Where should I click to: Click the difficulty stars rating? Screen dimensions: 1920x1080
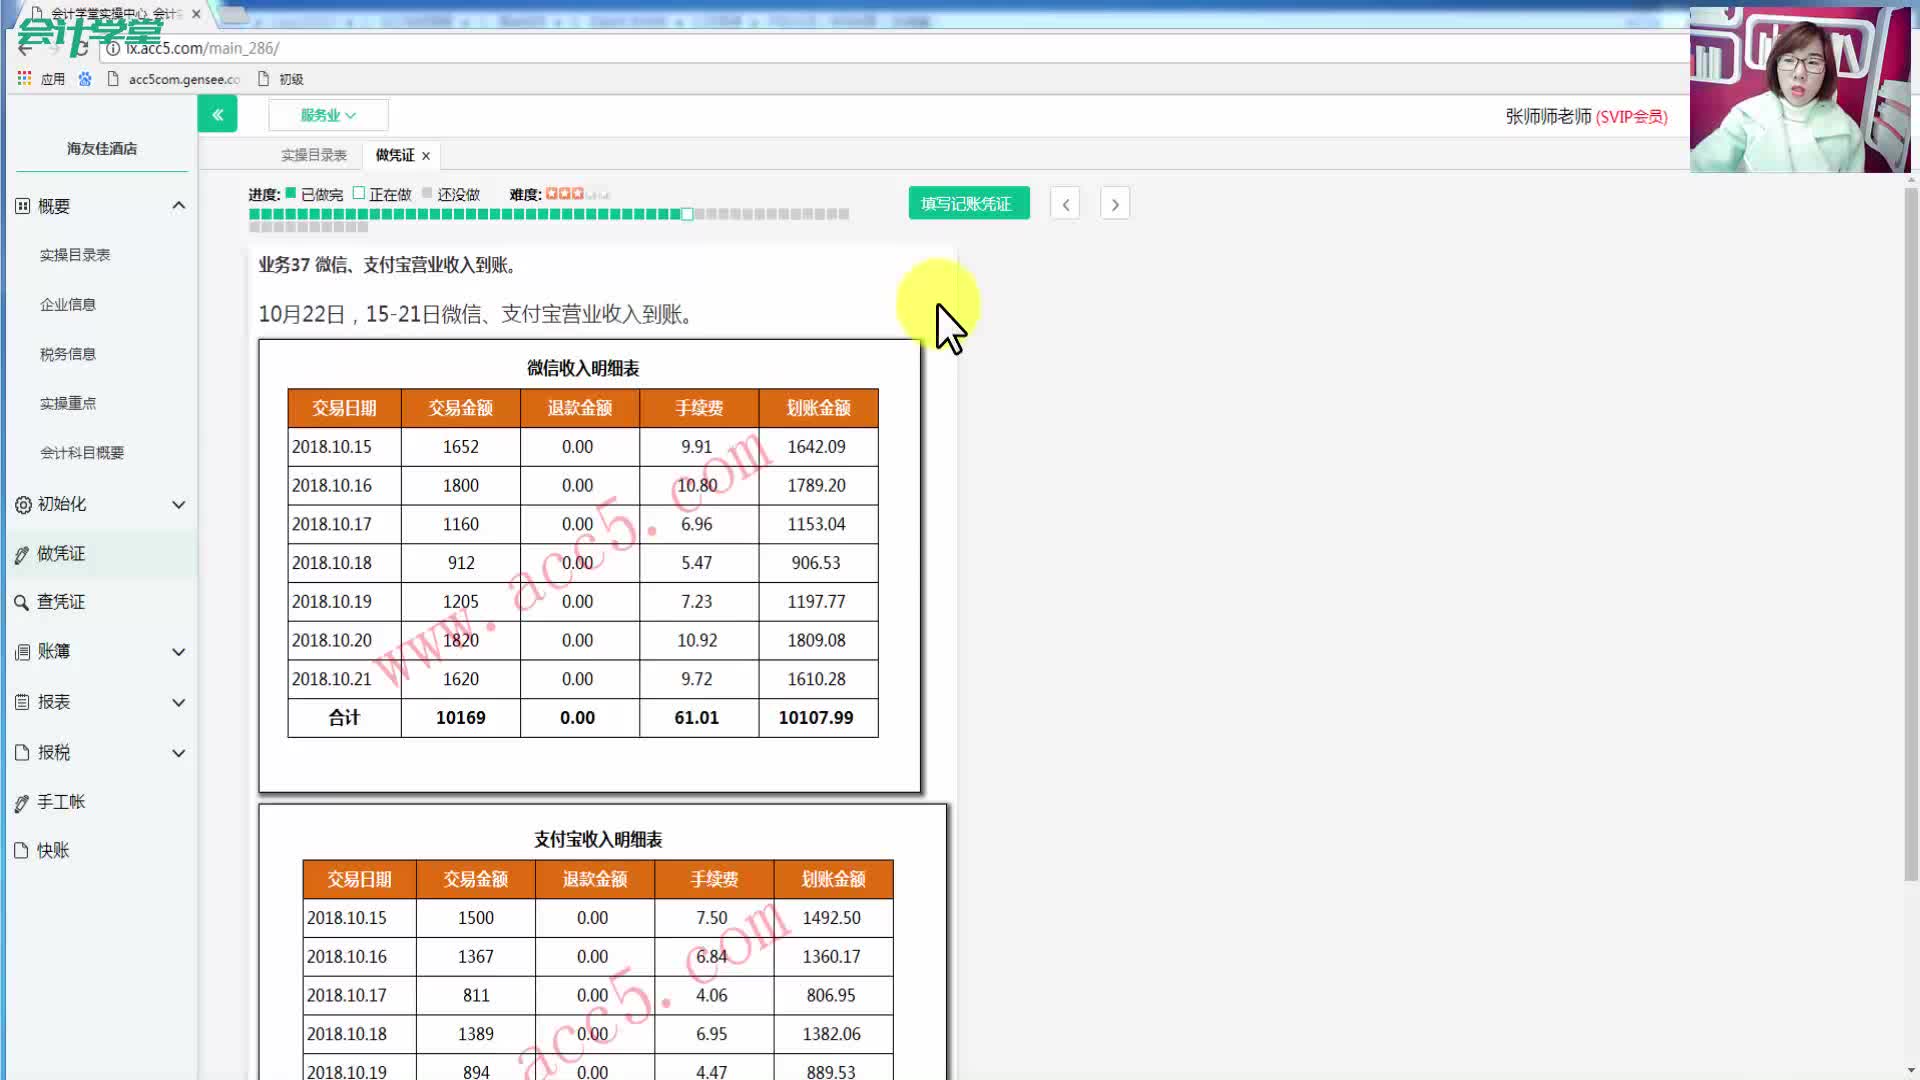point(577,194)
